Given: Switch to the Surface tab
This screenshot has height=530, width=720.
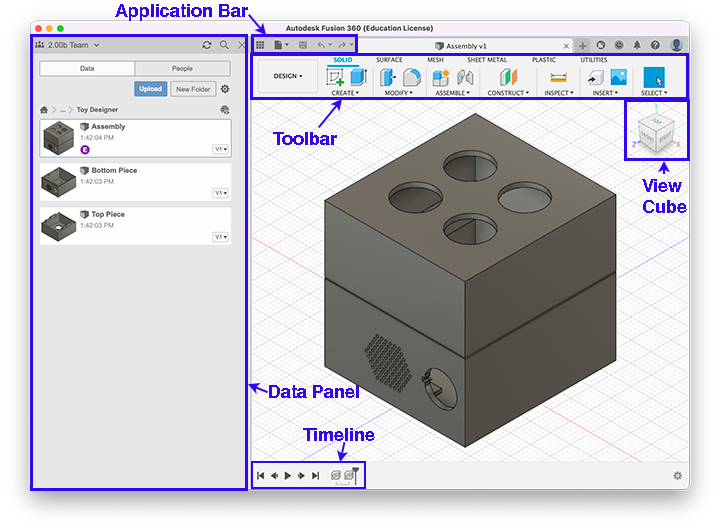Looking at the screenshot, I should coord(389,60).
